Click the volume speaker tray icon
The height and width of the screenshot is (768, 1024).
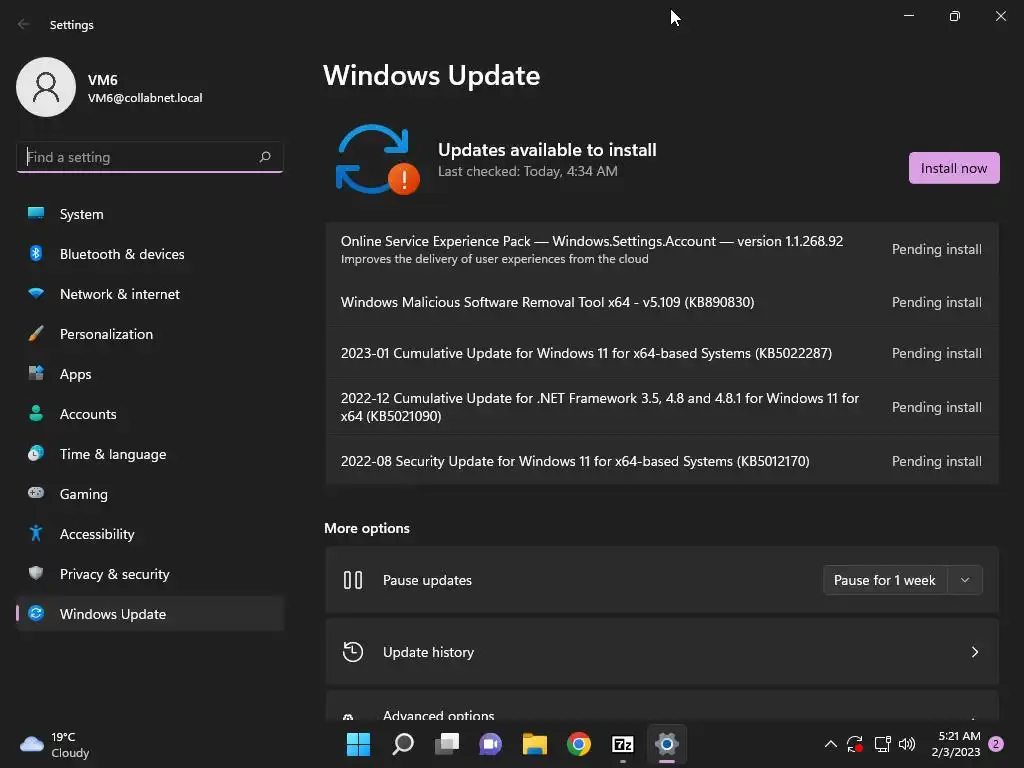pyautogui.click(x=907, y=744)
